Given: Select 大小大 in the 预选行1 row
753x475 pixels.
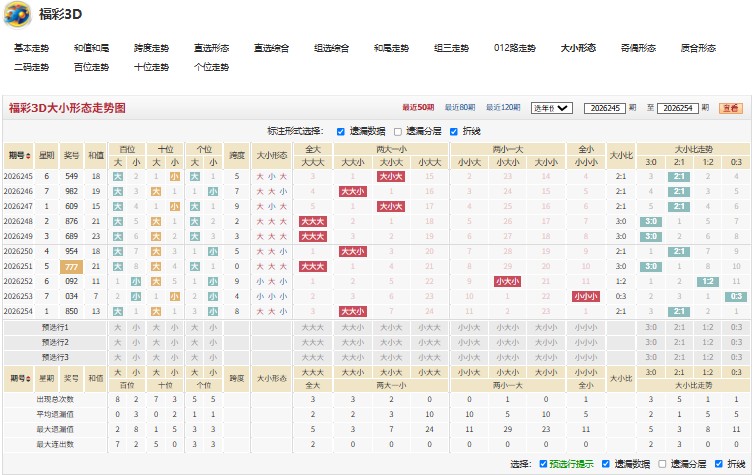Looking at the screenshot, I should [x=391, y=328].
